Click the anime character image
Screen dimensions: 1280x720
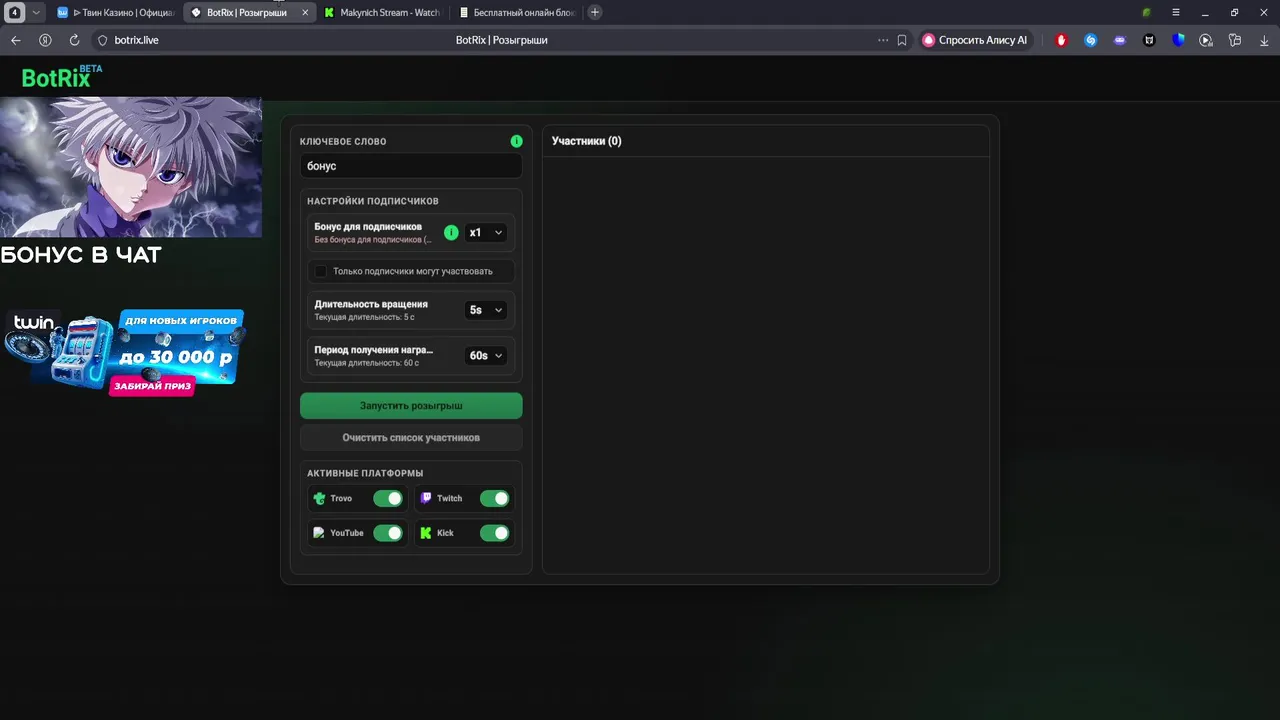tap(131, 167)
